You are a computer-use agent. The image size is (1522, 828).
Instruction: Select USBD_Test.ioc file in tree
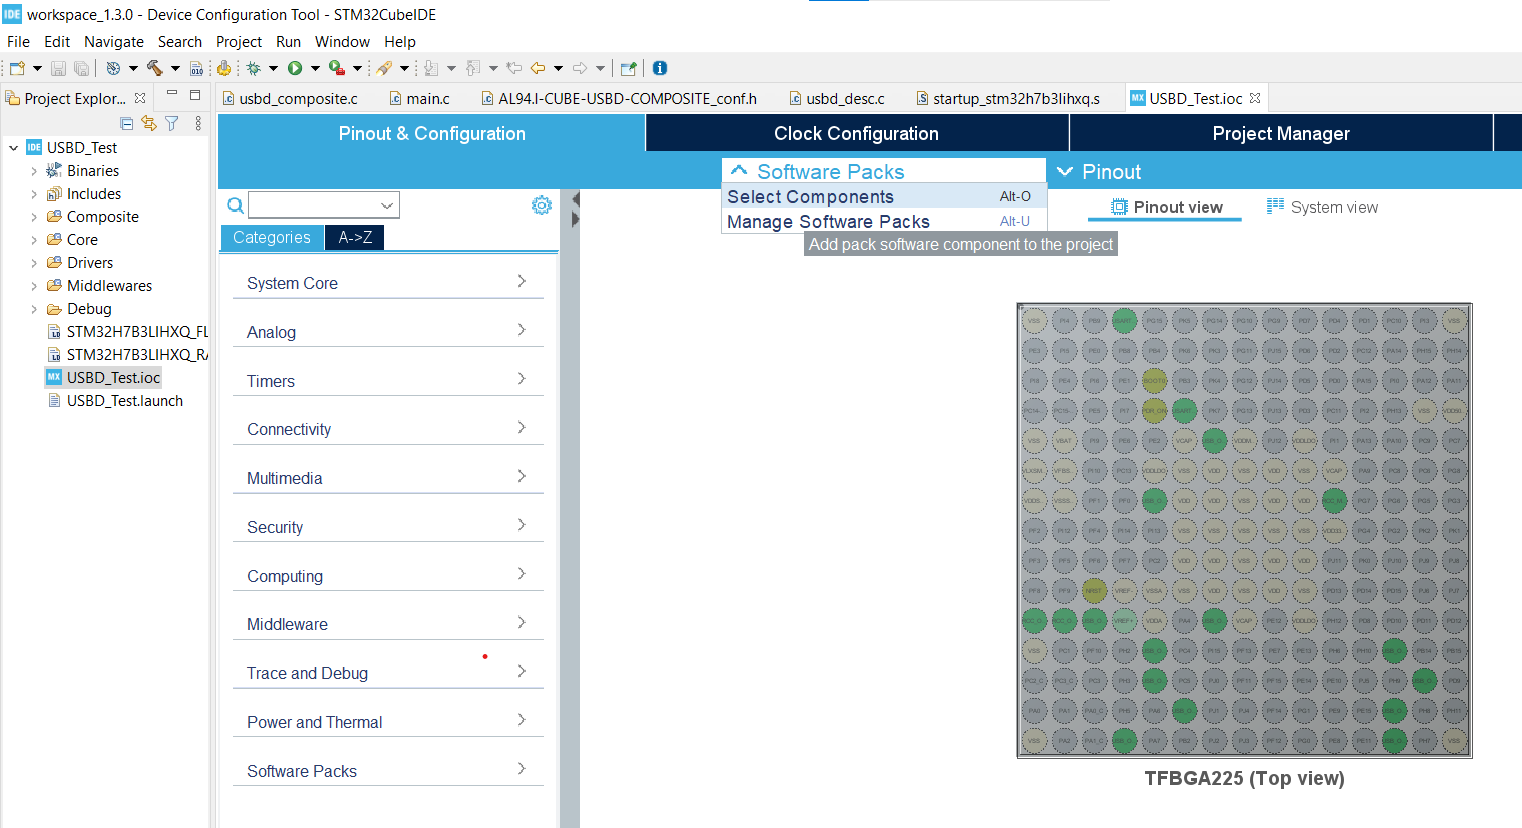point(104,378)
